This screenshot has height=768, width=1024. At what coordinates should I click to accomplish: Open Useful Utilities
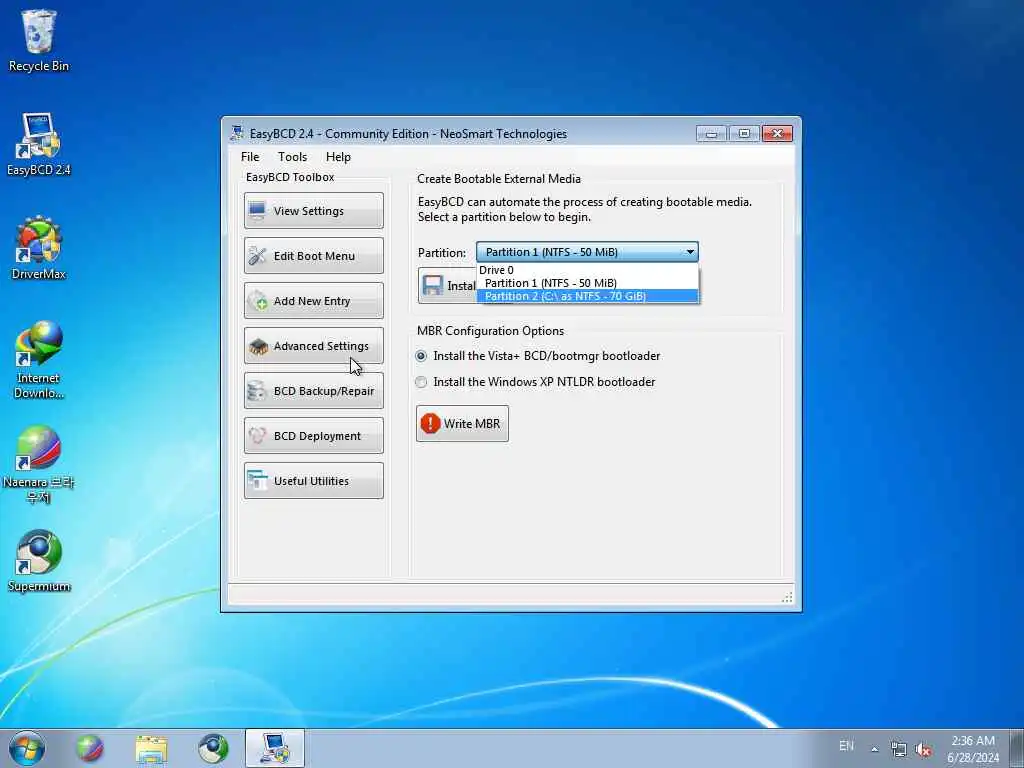click(x=313, y=481)
